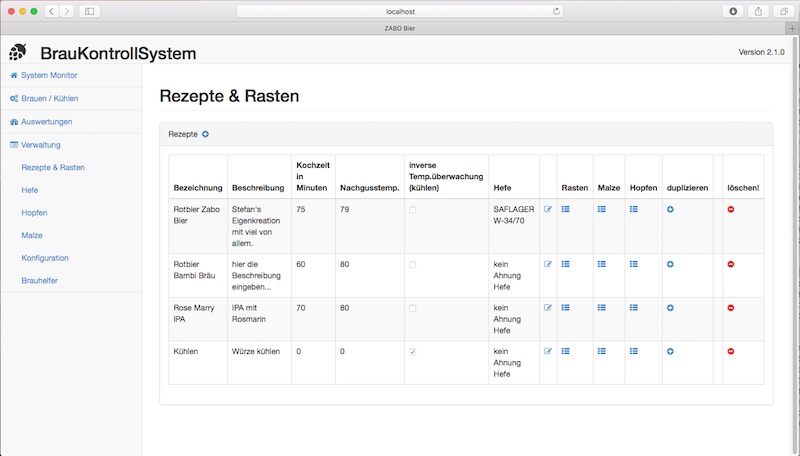This screenshot has height=456, width=800.
Task: Uncheck inverse monitoring for Kühlen recipe
Action: pyautogui.click(x=412, y=351)
